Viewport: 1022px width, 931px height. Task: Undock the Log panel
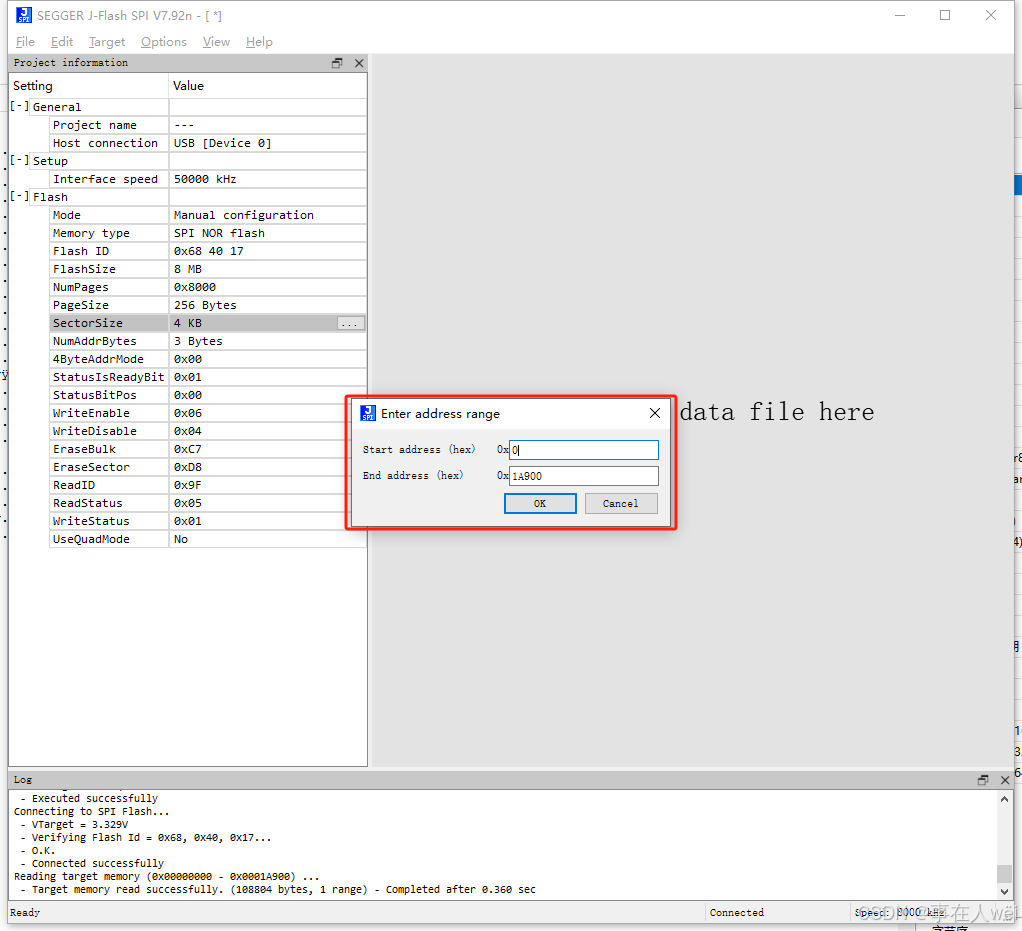pyautogui.click(x=983, y=780)
